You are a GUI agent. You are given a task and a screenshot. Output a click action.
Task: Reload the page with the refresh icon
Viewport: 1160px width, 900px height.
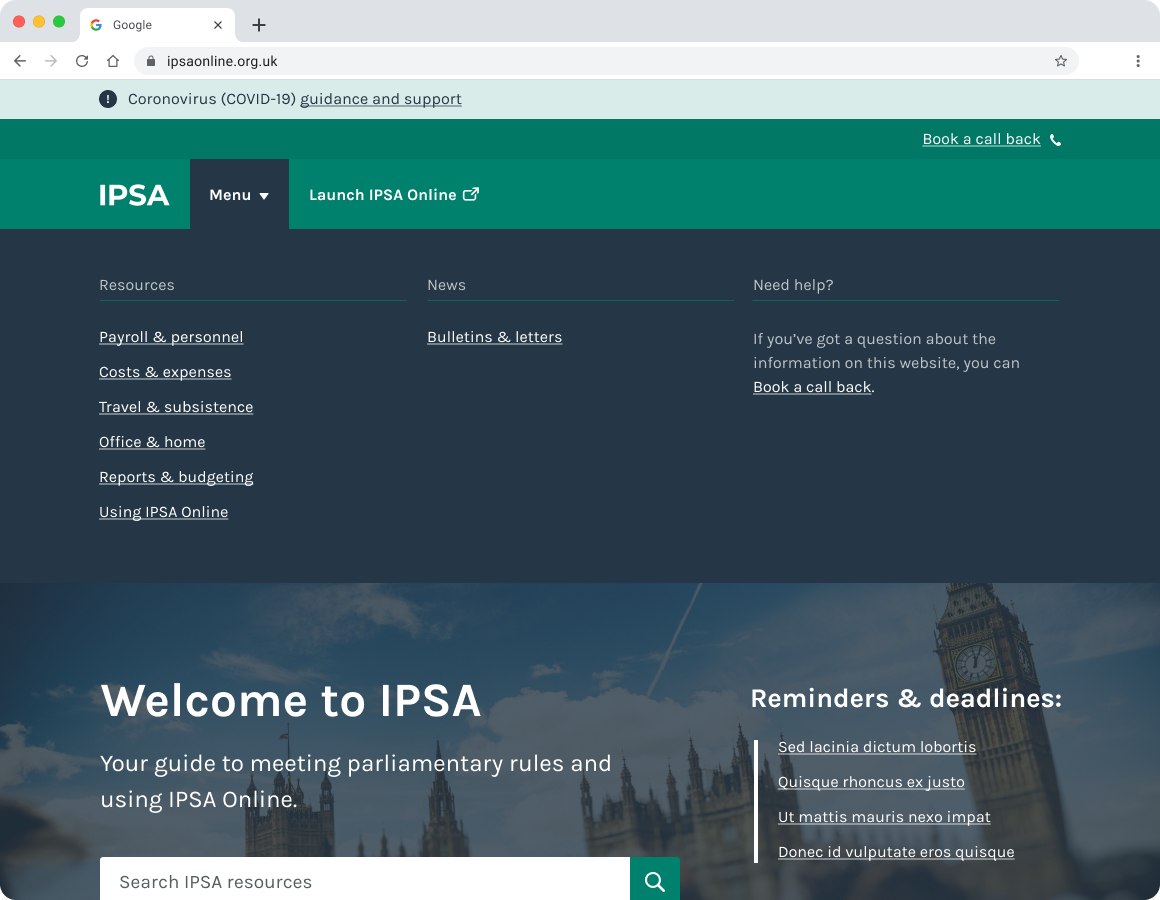pyautogui.click(x=82, y=61)
